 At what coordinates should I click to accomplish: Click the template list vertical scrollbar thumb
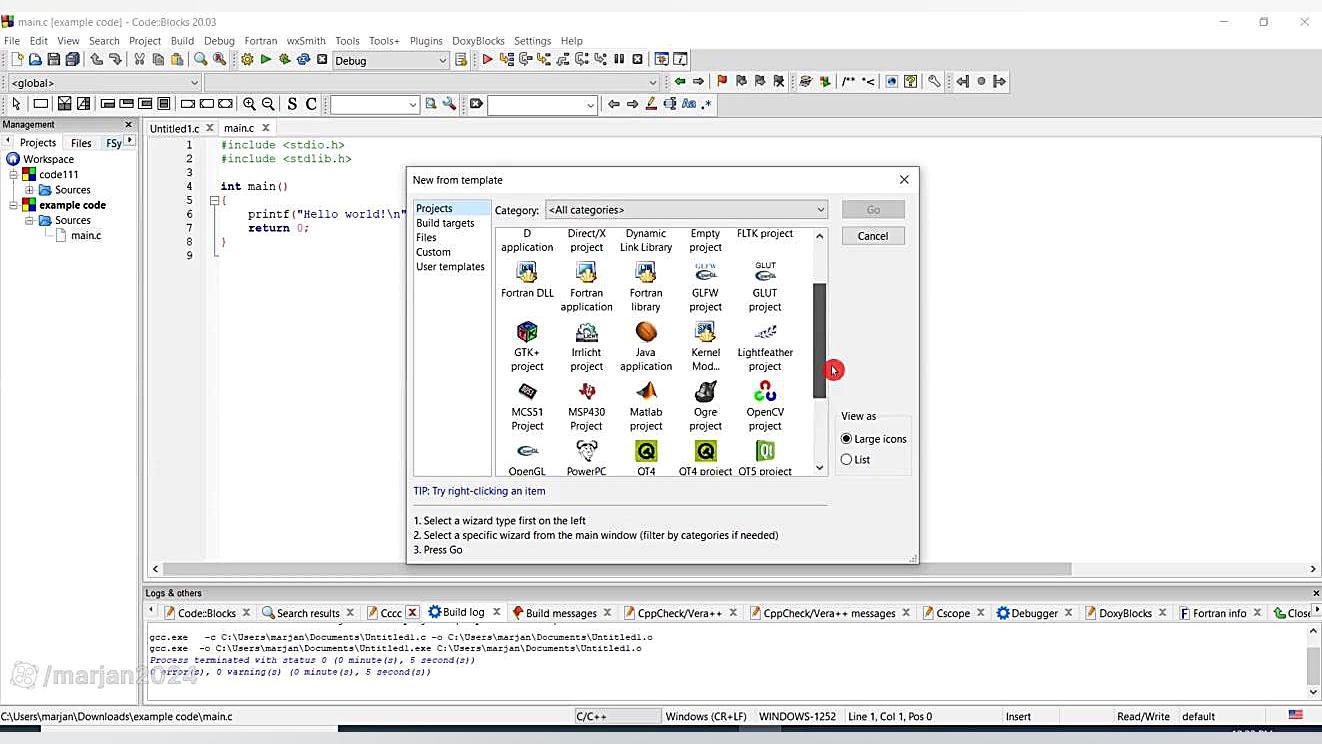819,340
